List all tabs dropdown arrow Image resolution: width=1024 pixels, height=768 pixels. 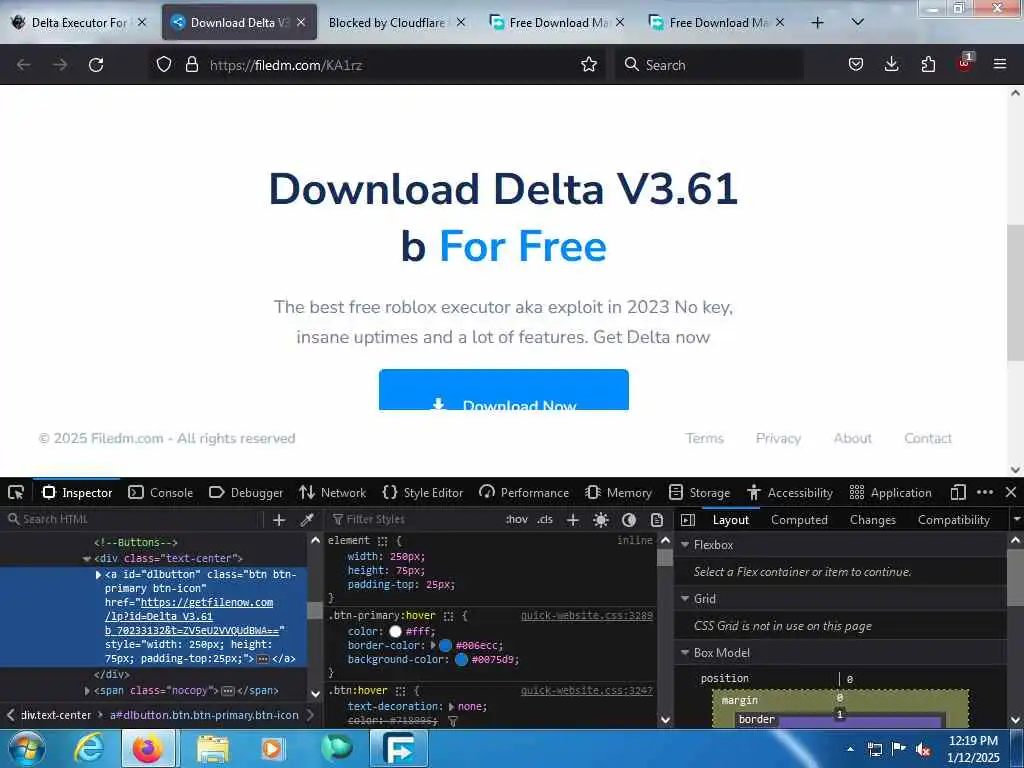click(858, 22)
